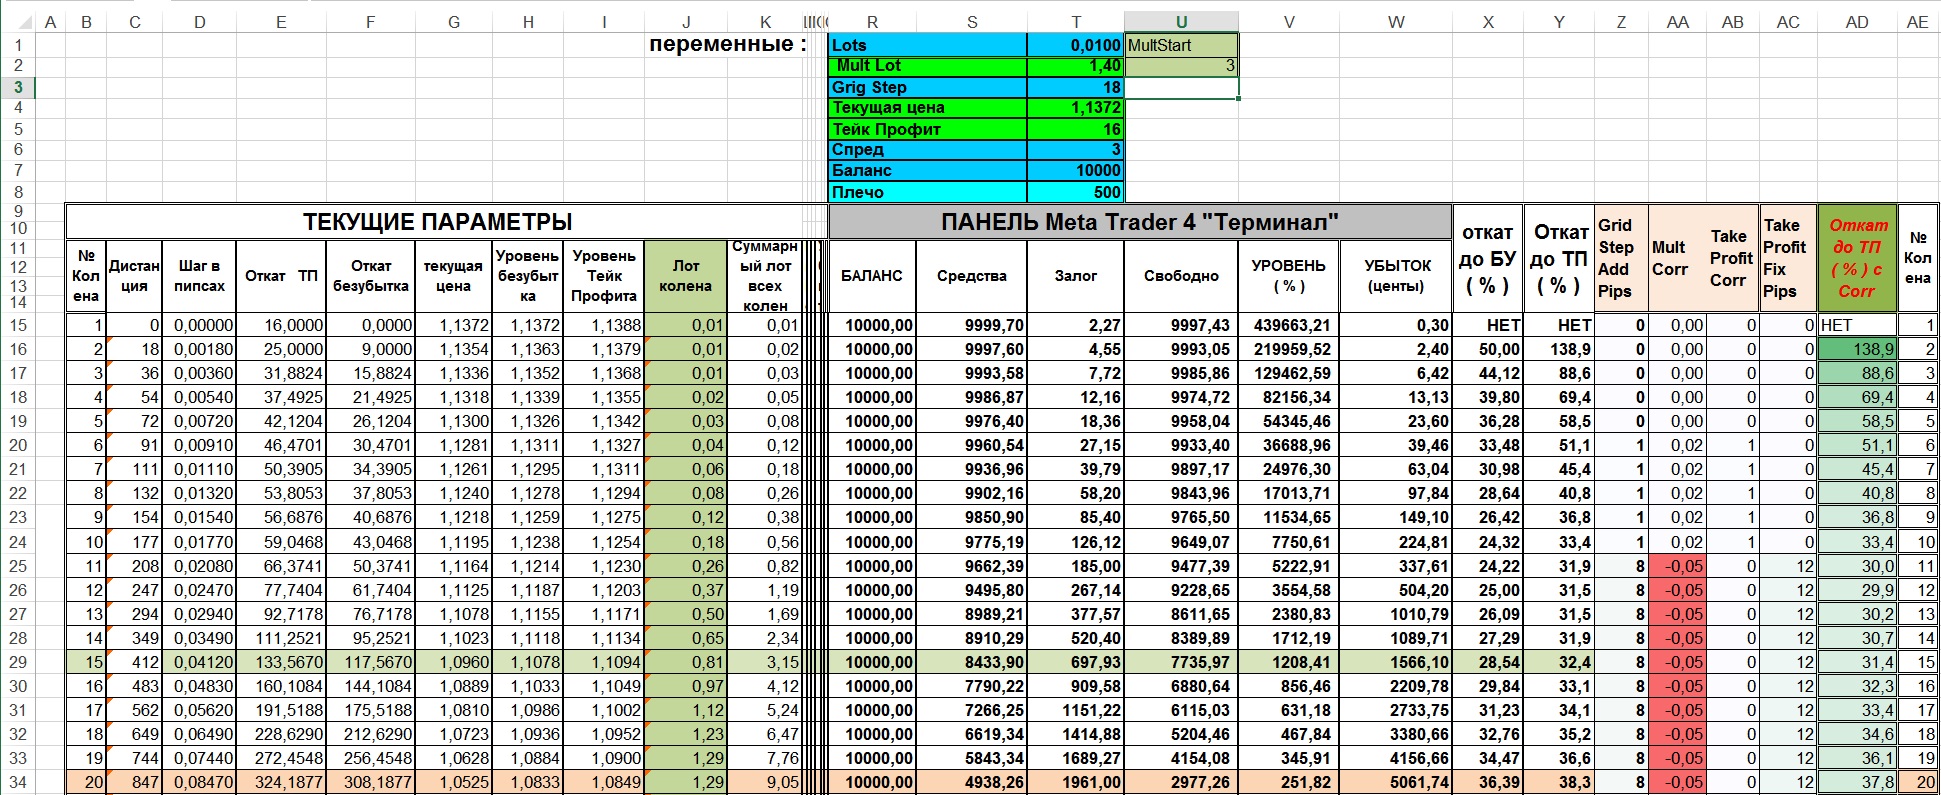Select the откат ТП value 133,5670
The width and height of the screenshot is (1941, 795).
(281, 662)
